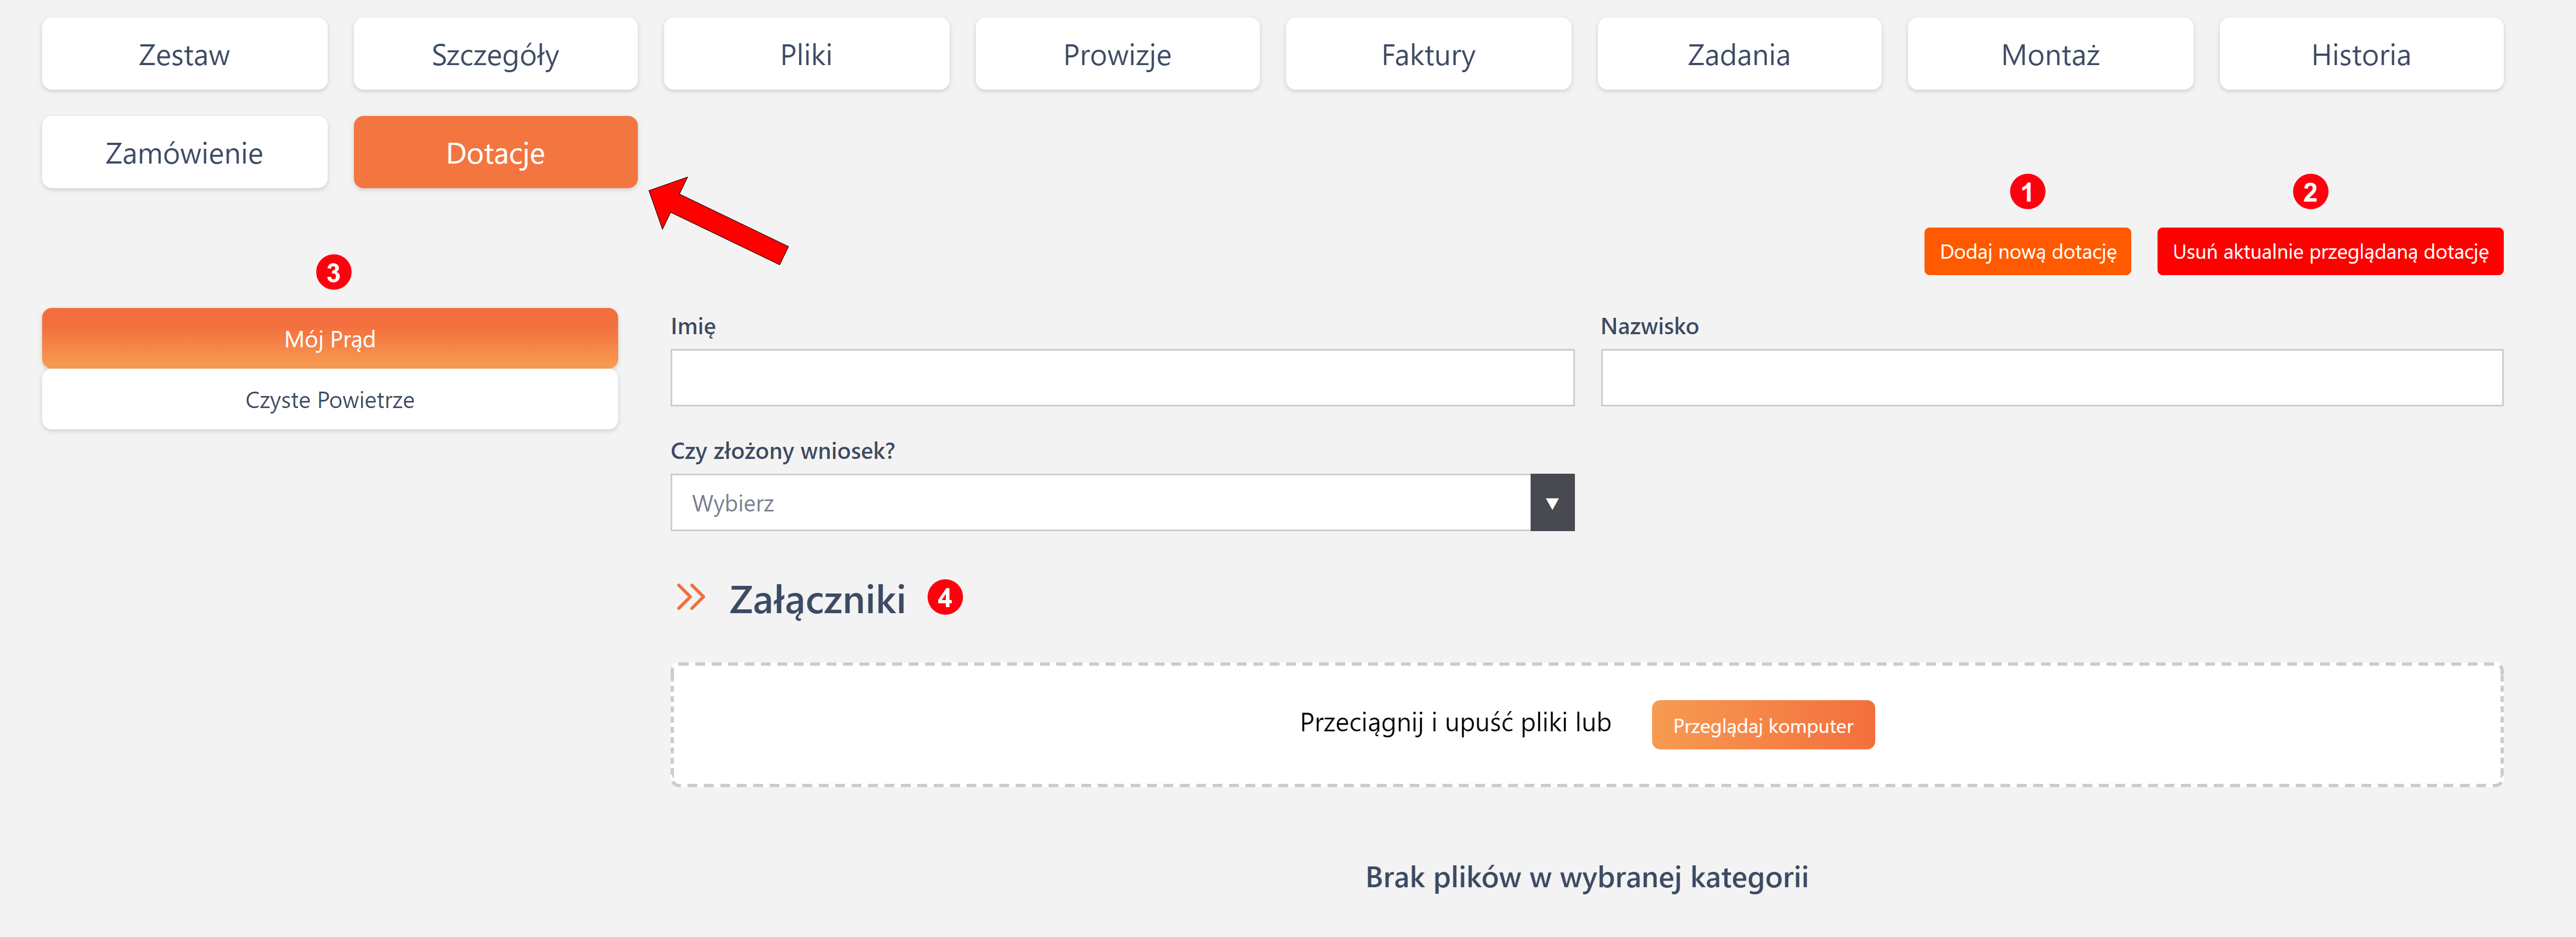Click into the Nazwisko text field
This screenshot has width=2576, height=937.
pyautogui.click(x=2051, y=378)
